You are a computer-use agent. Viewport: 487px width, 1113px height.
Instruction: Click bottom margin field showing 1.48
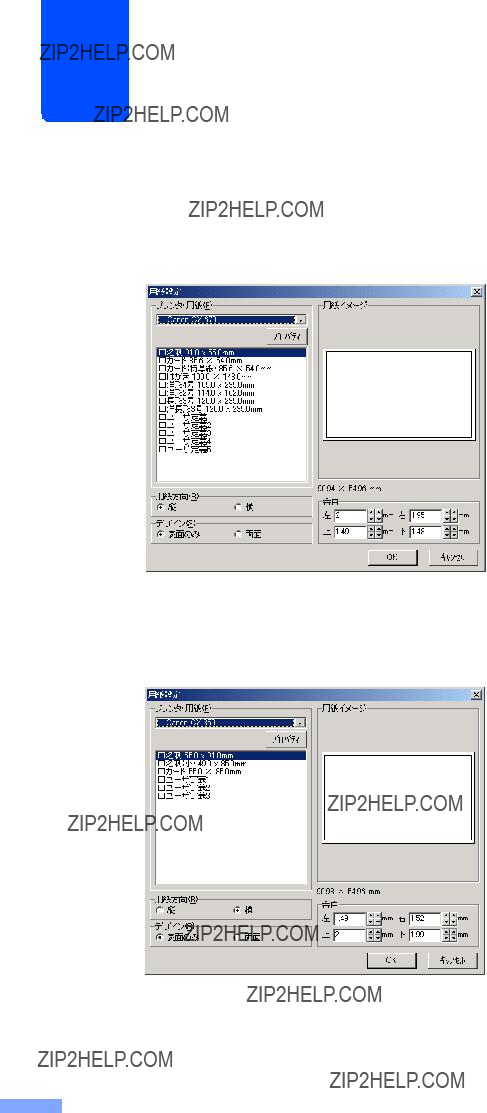[x=425, y=532]
